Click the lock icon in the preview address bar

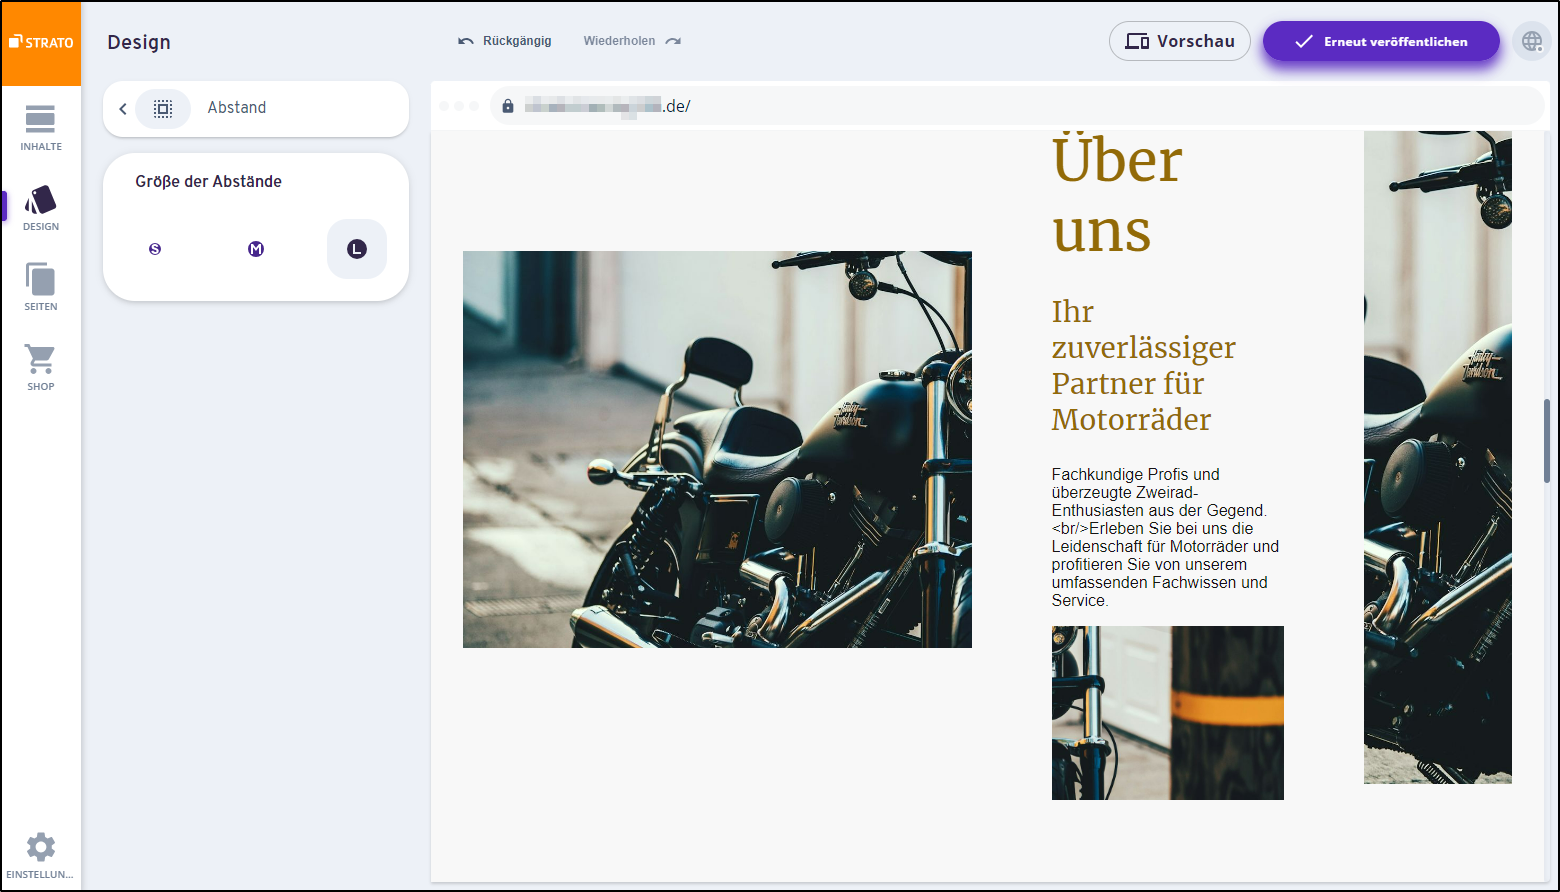coord(508,105)
